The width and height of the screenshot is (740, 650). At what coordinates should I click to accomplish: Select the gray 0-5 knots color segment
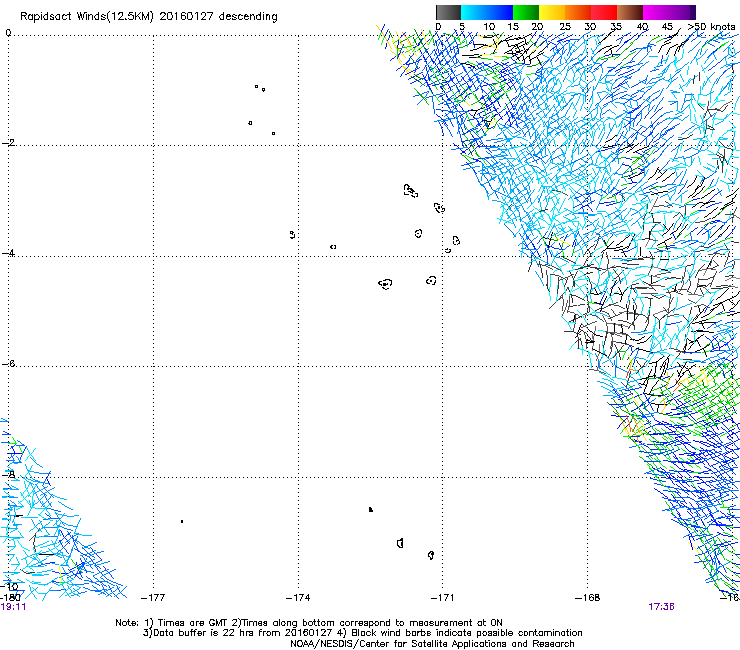(x=448, y=12)
